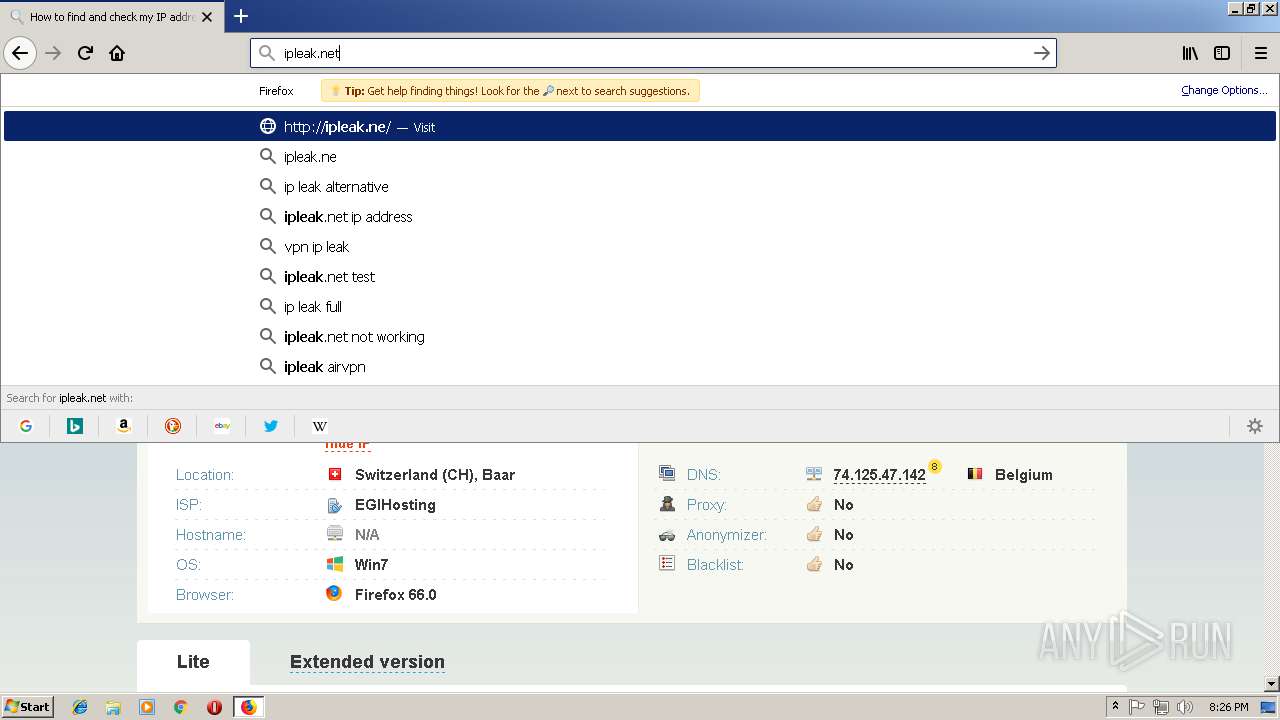The image size is (1280, 720).
Task: Search ipleak.net with DuckDuckGo
Action: tap(173, 426)
